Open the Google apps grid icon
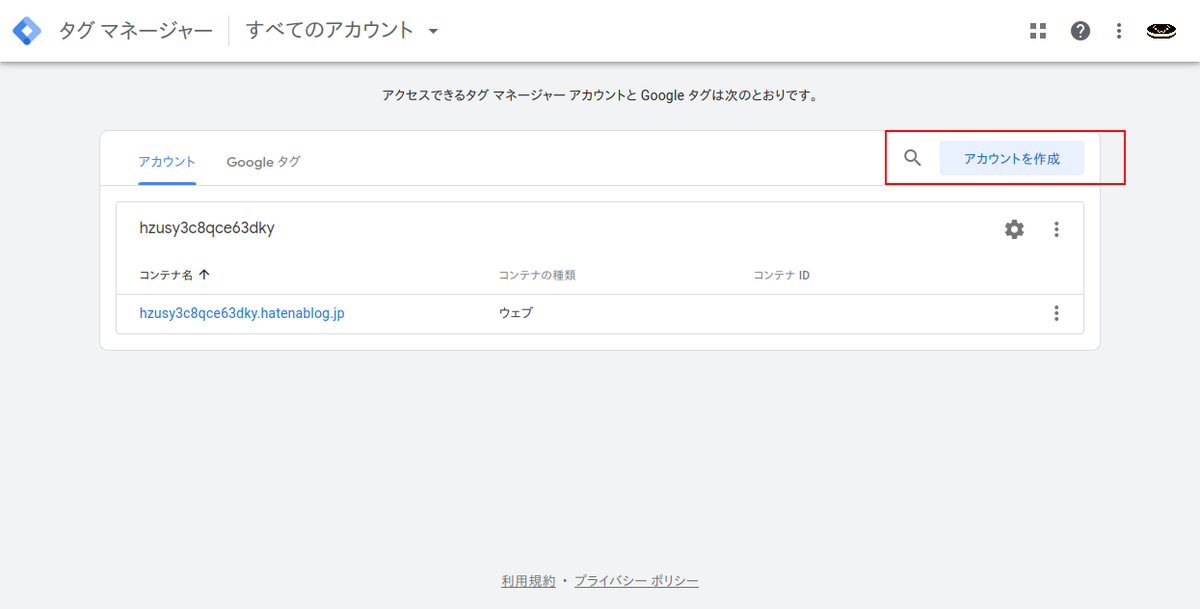1200x609 pixels. tap(1038, 31)
